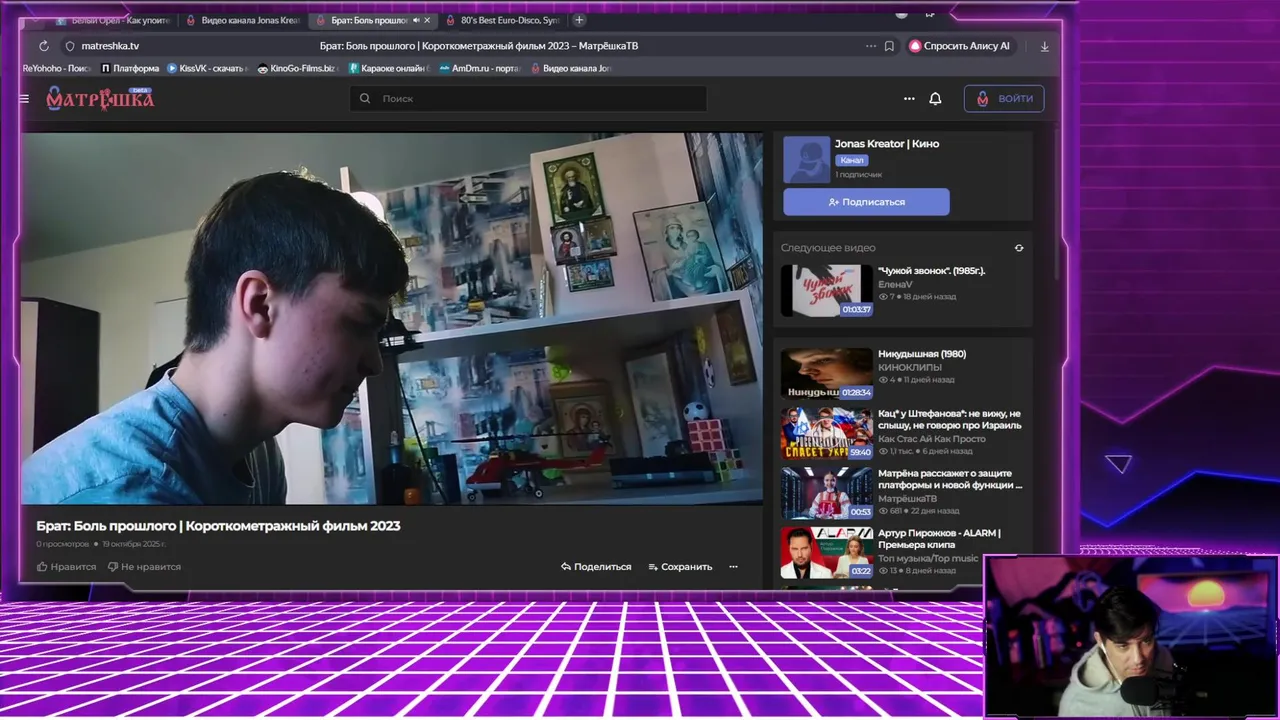Open the Караоке онлайн bookmark
Image resolution: width=1280 pixels, height=720 pixels.
point(389,68)
